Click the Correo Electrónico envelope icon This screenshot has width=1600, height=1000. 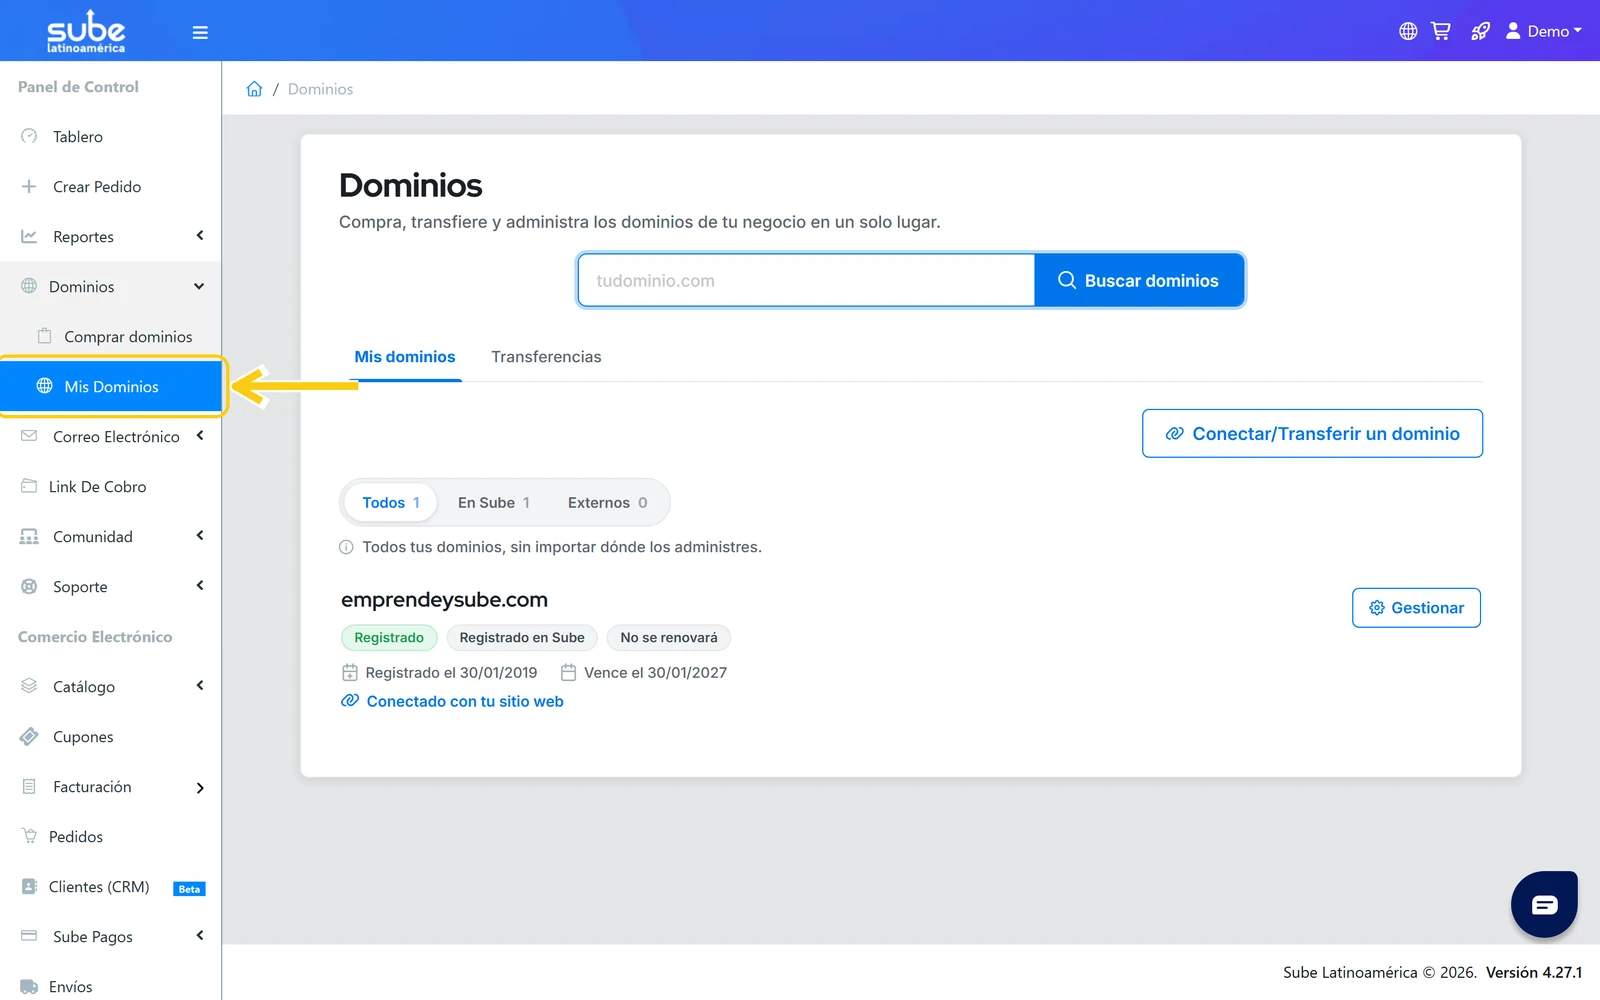pos(29,436)
